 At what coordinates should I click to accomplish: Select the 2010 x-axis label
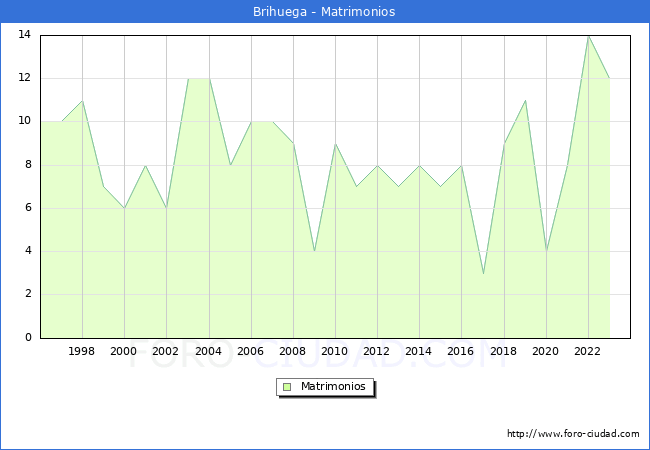click(x=334, y=351)
